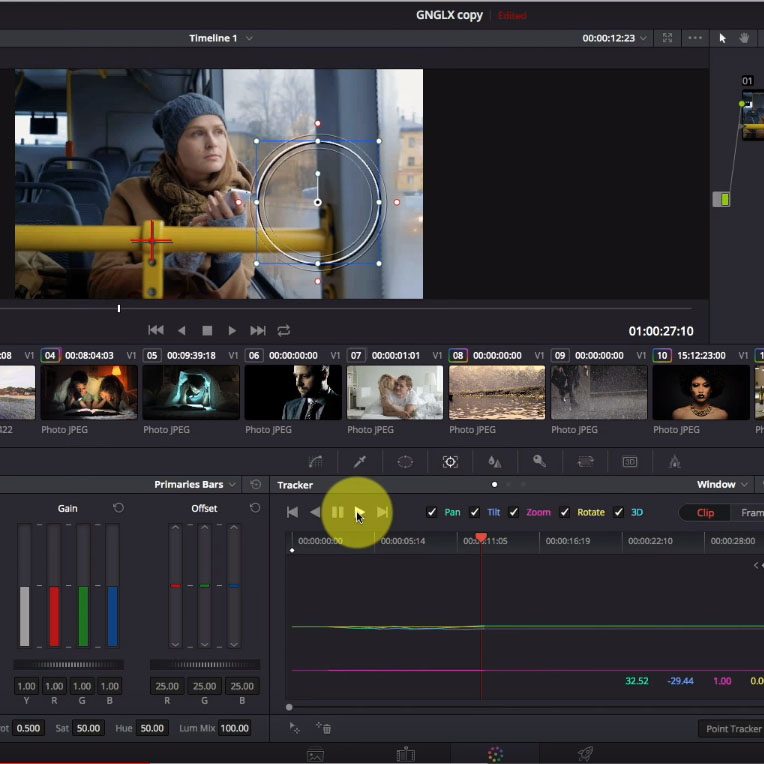This screenshot has height=764, width=764.
Task: Switch to the Edit page
Action: pyautogui.click(x=405, y=754)
